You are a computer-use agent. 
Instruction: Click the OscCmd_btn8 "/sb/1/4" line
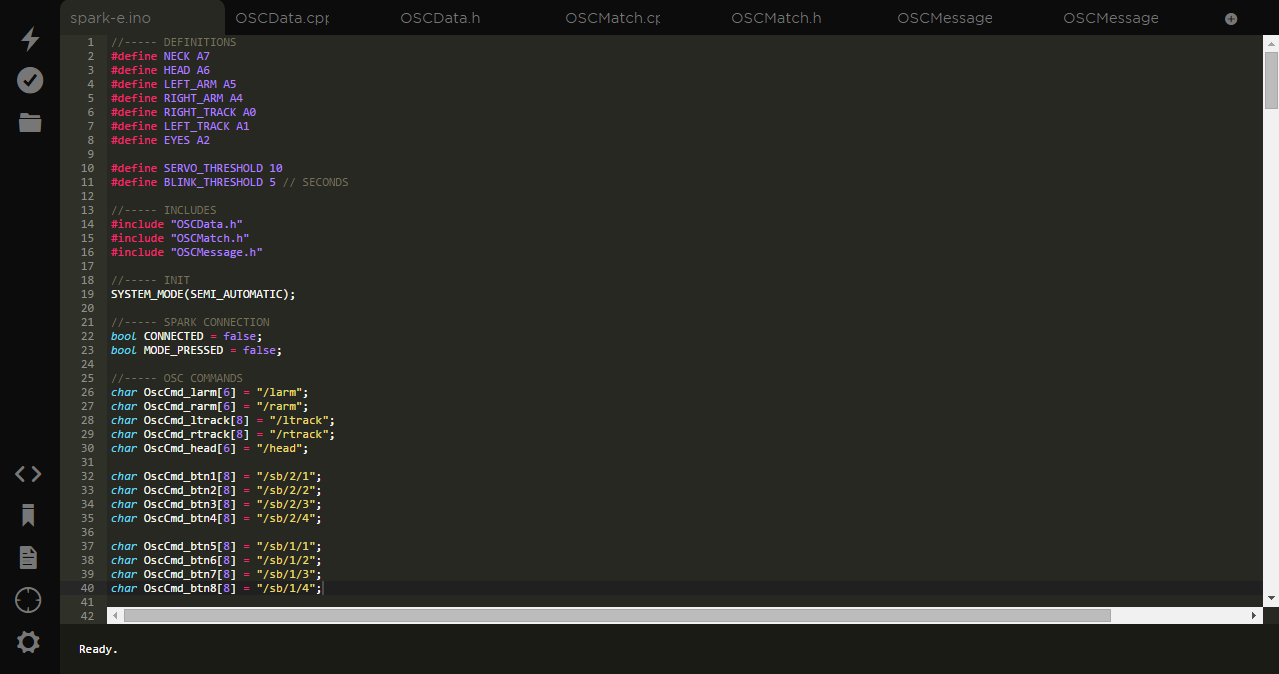217,588
